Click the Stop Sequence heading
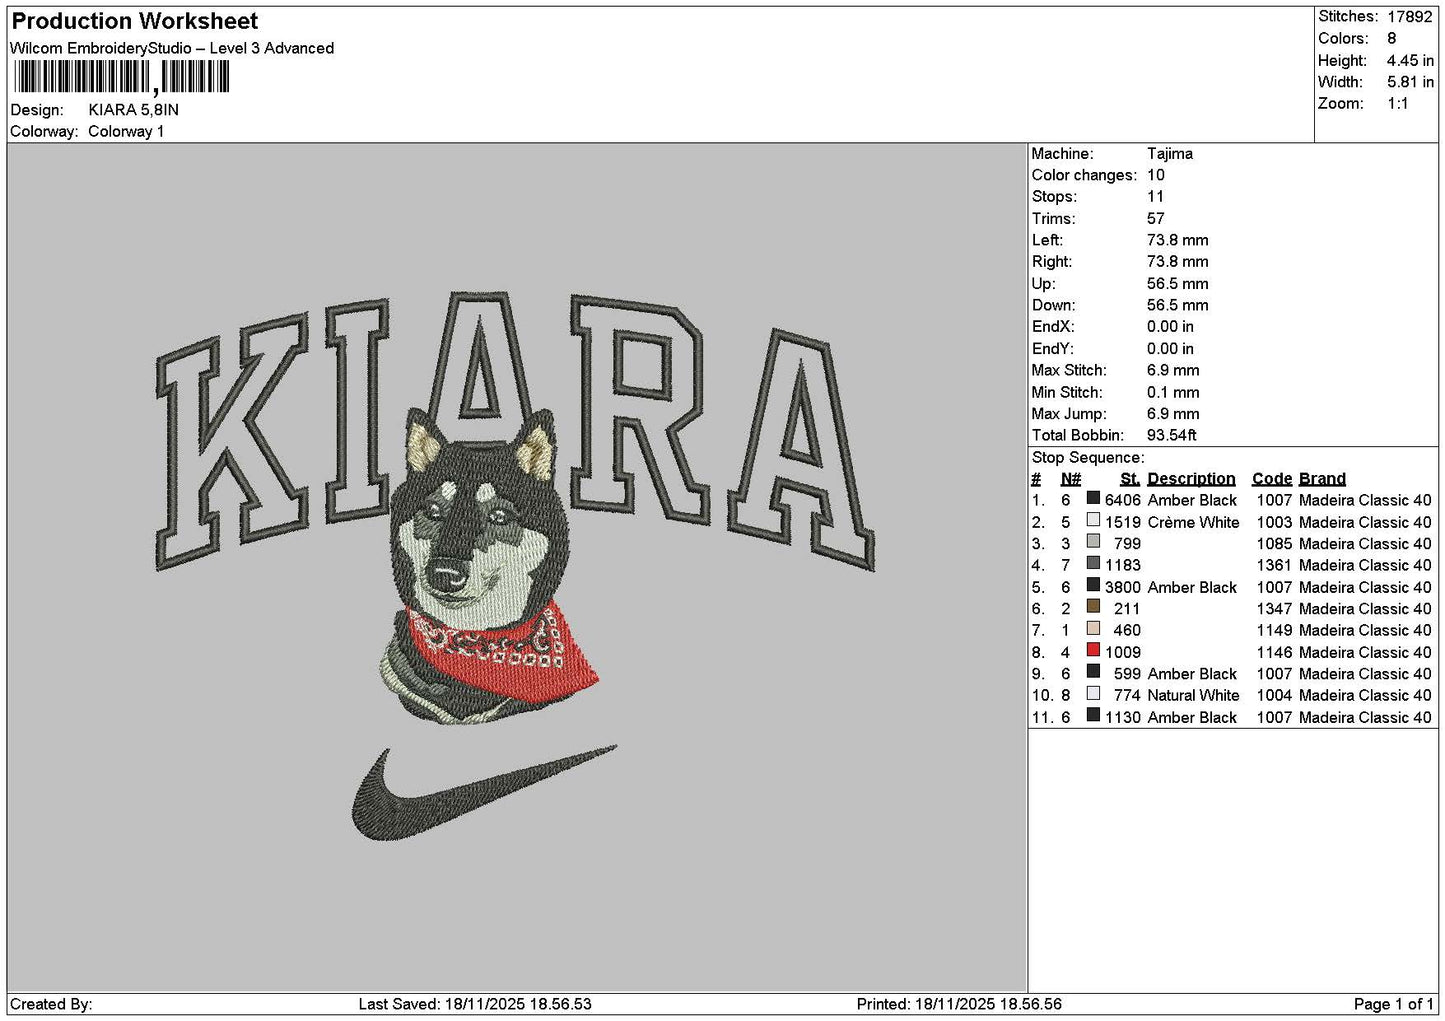The width and height of the screenshot is (1445, 1021). click(x=1088, y=457)
